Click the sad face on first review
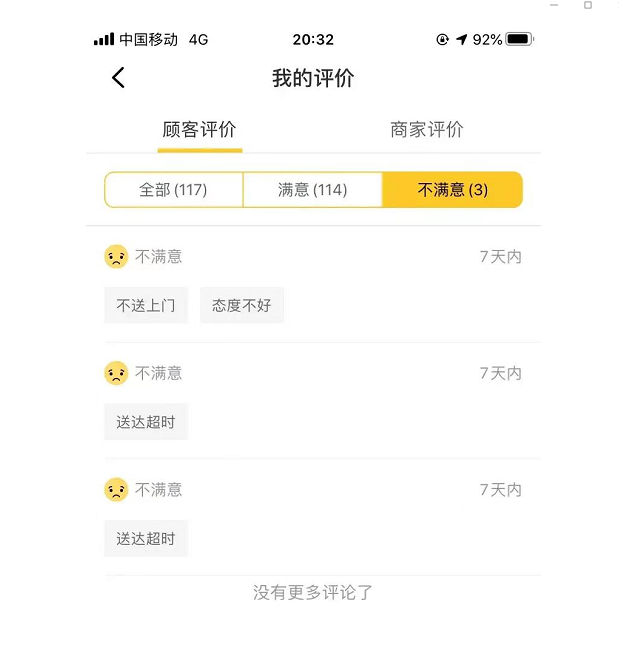The image size is (619, 659). click(116, 256)
